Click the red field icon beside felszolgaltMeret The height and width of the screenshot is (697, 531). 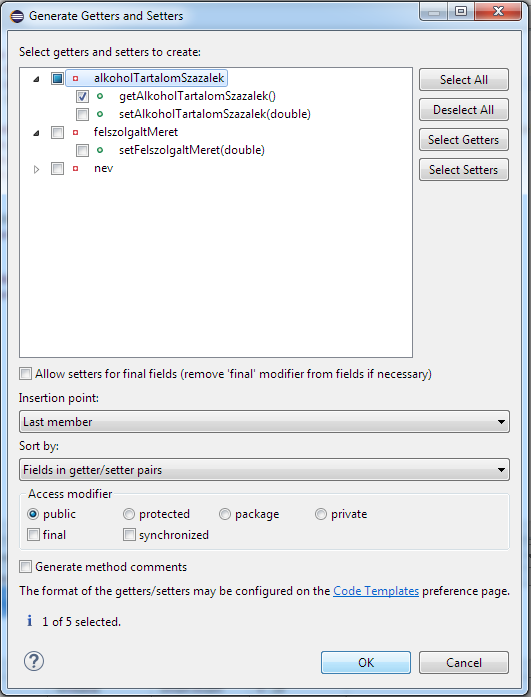coord(76,132)
